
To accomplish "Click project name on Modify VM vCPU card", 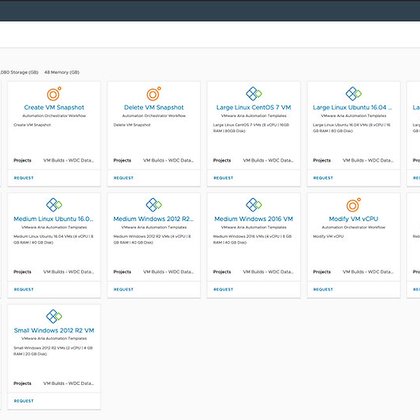I will [x=368, y=272].
